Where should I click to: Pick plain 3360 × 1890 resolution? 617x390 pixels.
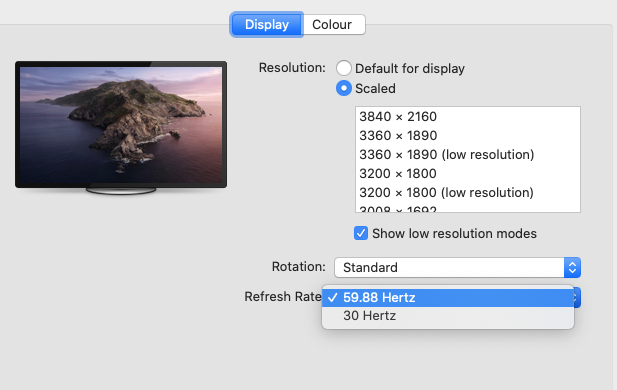click(x=467, y=135)
